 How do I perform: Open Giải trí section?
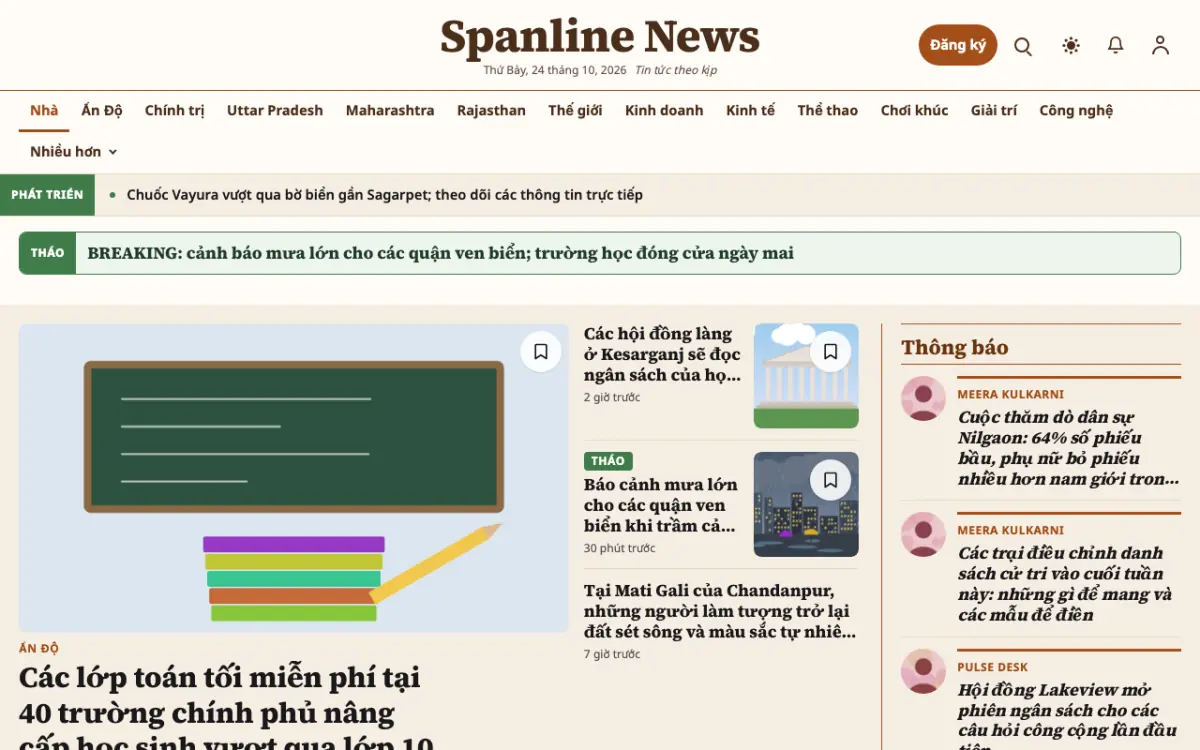tap(994, 111)
